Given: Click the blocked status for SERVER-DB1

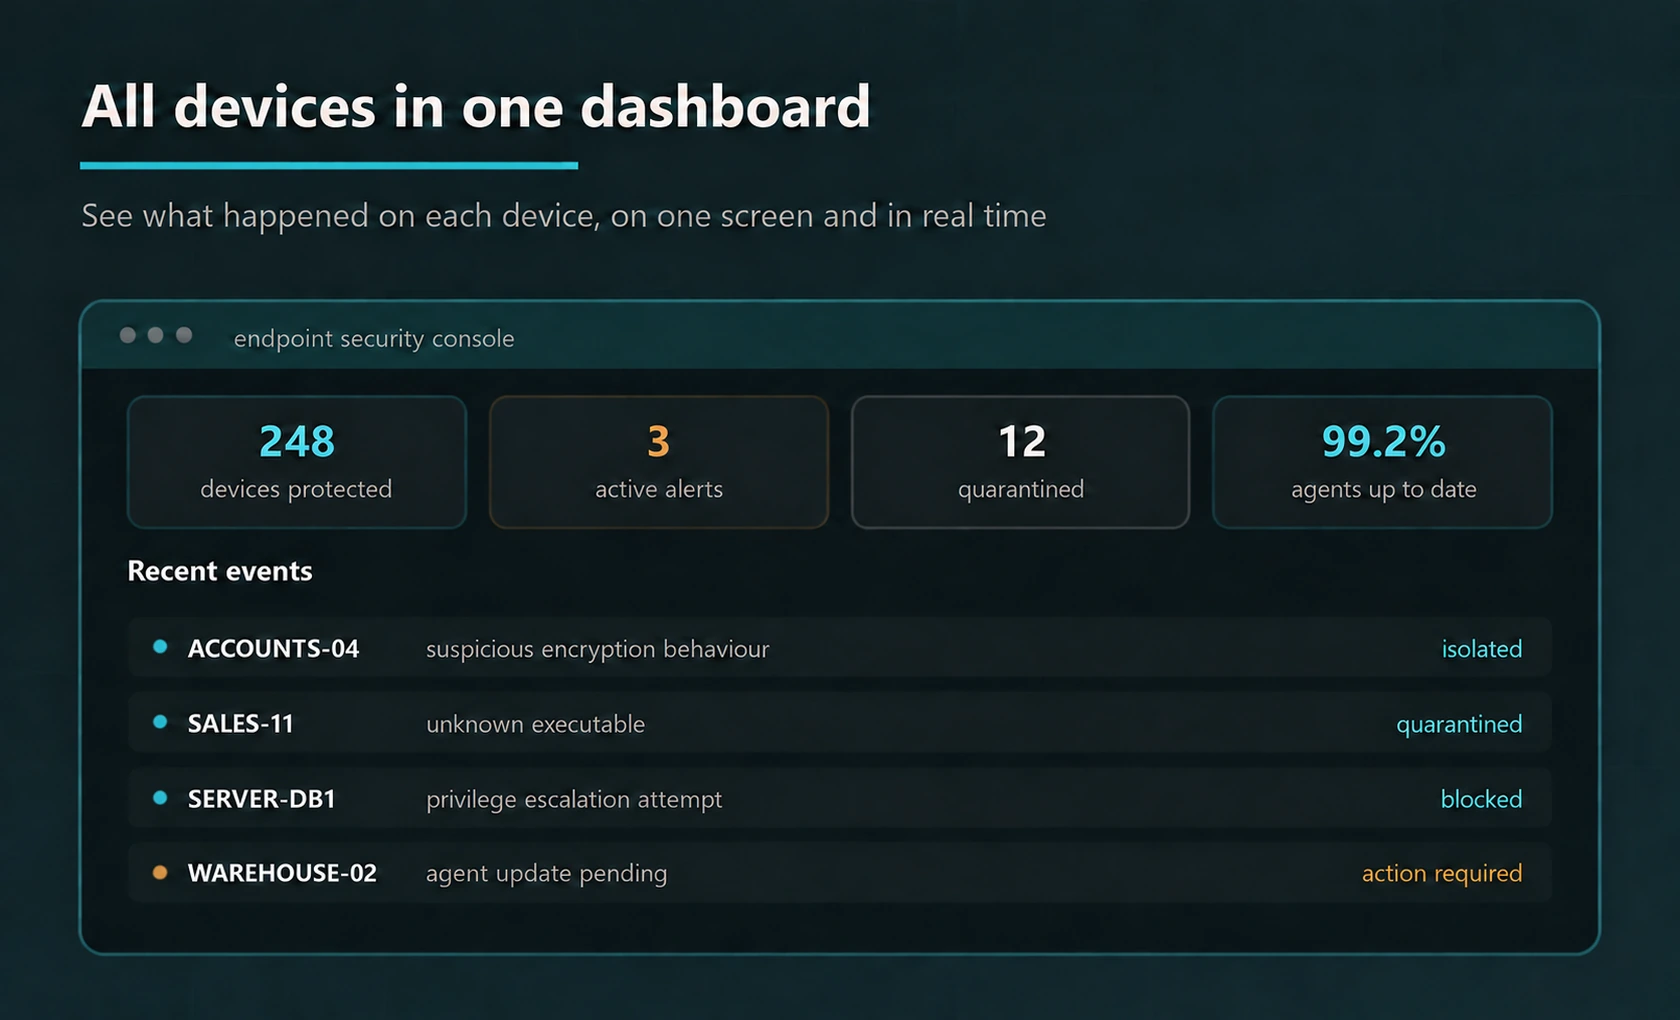Looking at the screenshot, I should [1481, 799].
